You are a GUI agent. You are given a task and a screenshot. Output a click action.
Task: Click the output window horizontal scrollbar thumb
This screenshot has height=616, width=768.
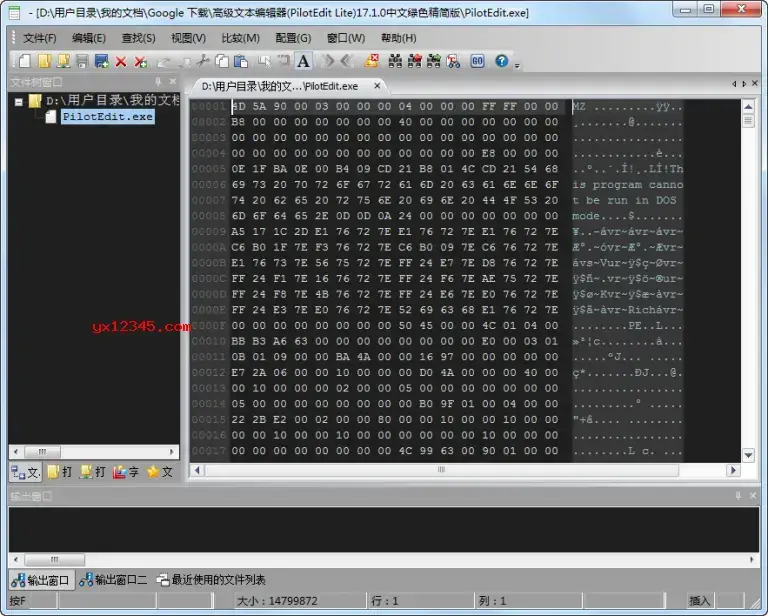[54, 559]
